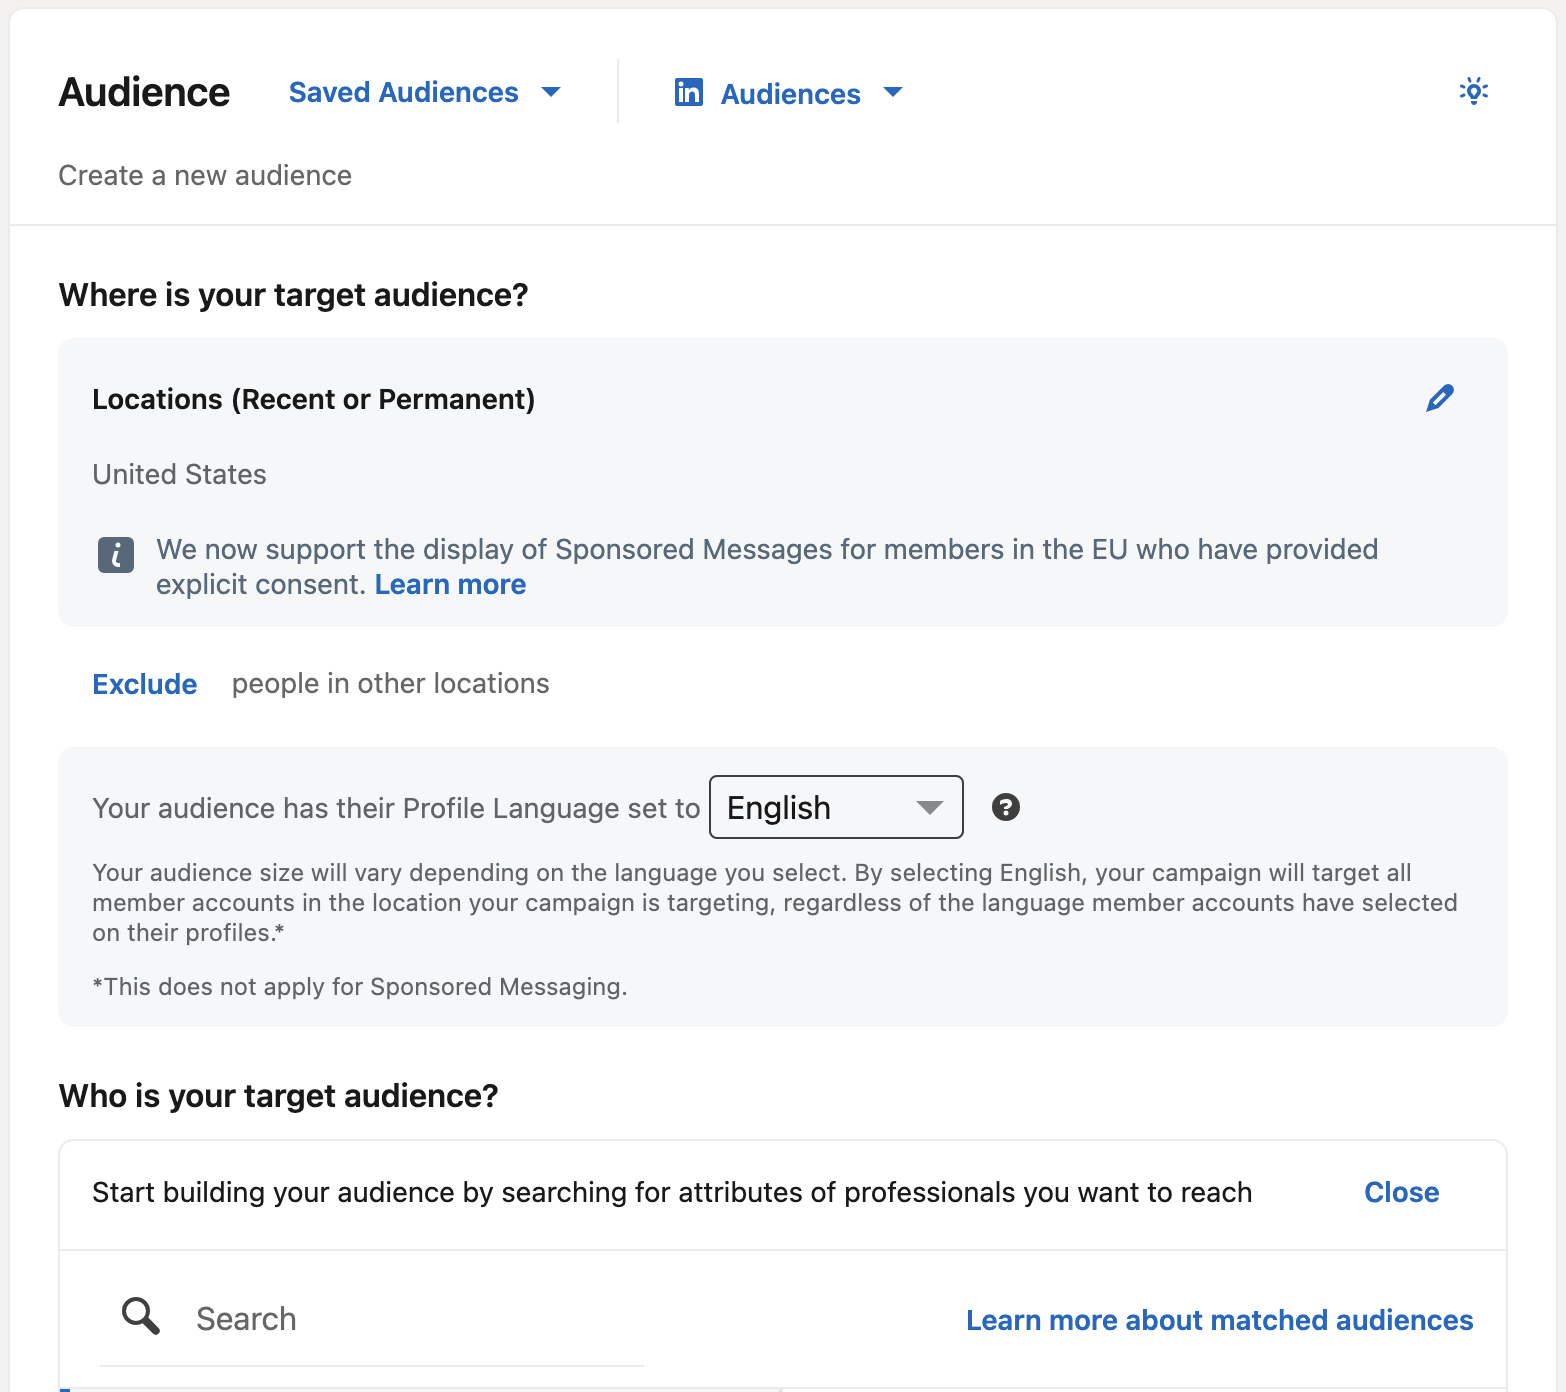Click Create a new audience
Image resolution: width=1566 pixels, height=1392 pixels.
click(205, 175)
